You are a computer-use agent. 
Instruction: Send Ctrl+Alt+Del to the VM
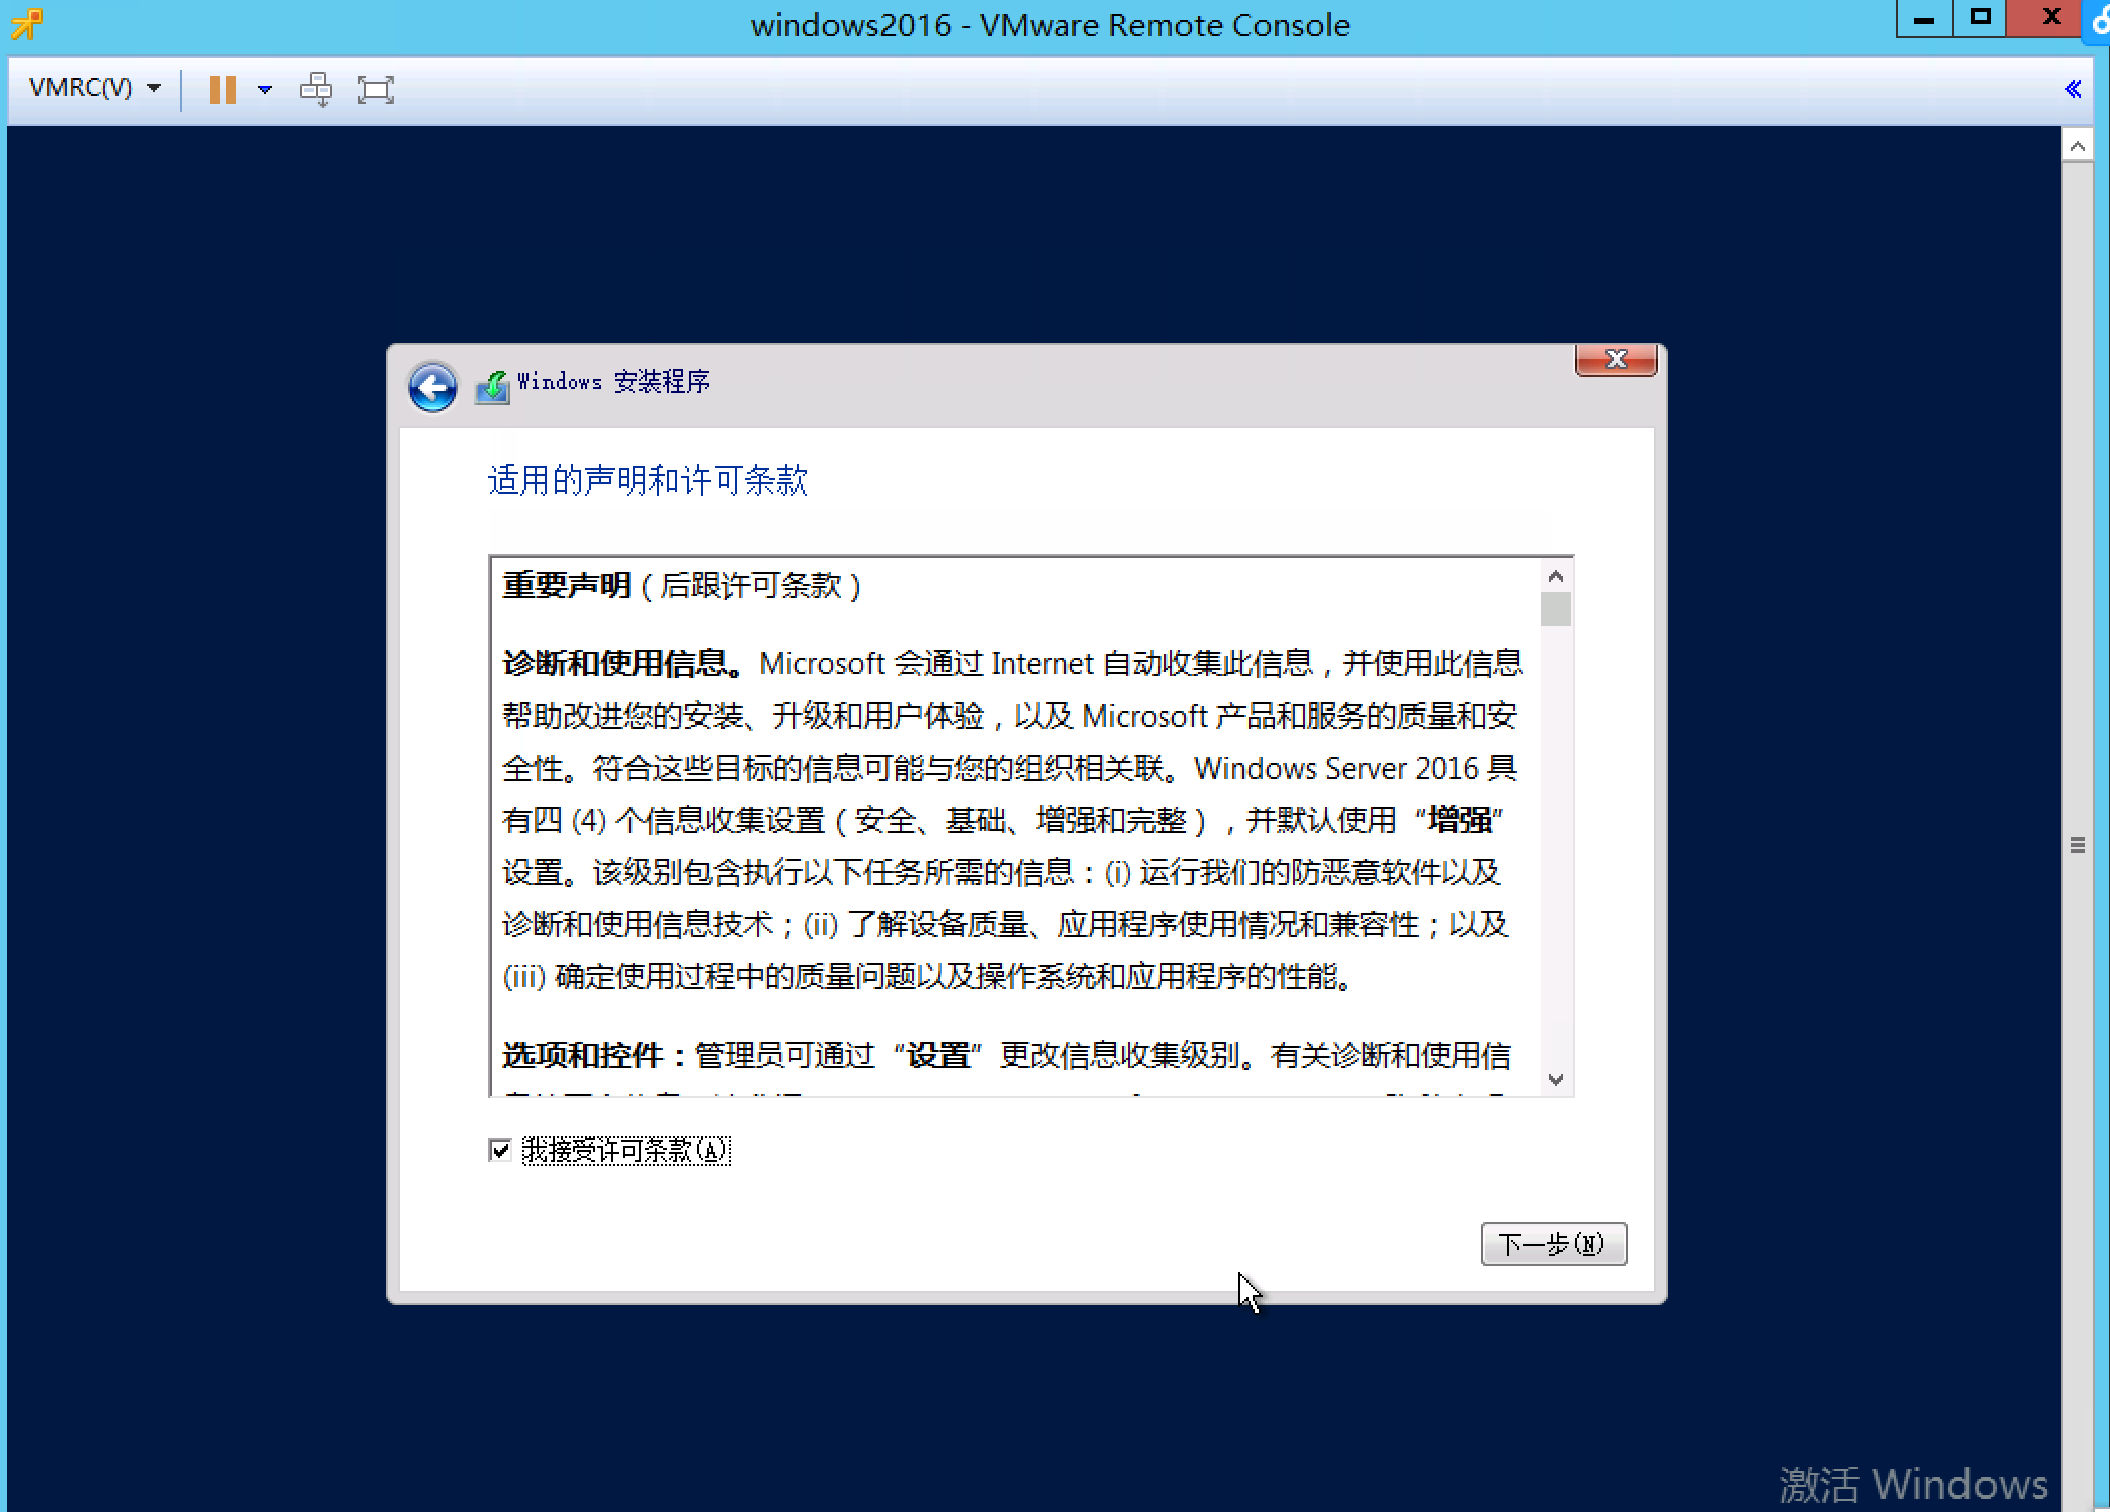coord(316,89)
